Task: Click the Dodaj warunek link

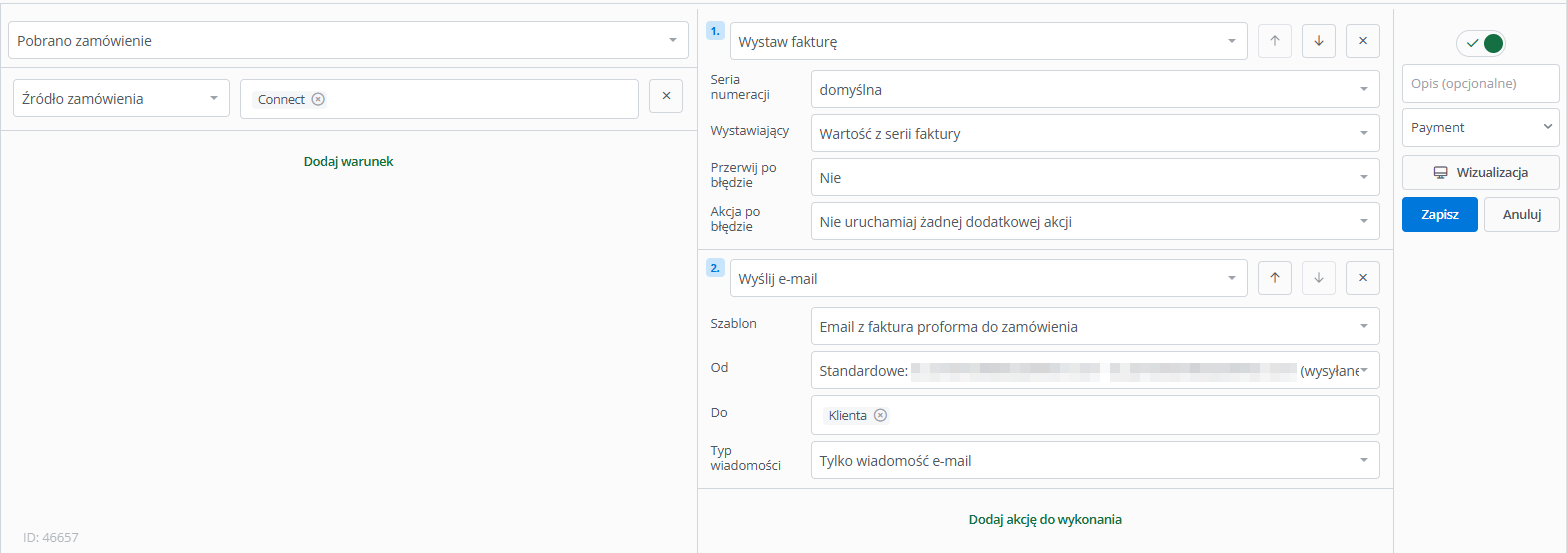Action: tap(348, 161)
